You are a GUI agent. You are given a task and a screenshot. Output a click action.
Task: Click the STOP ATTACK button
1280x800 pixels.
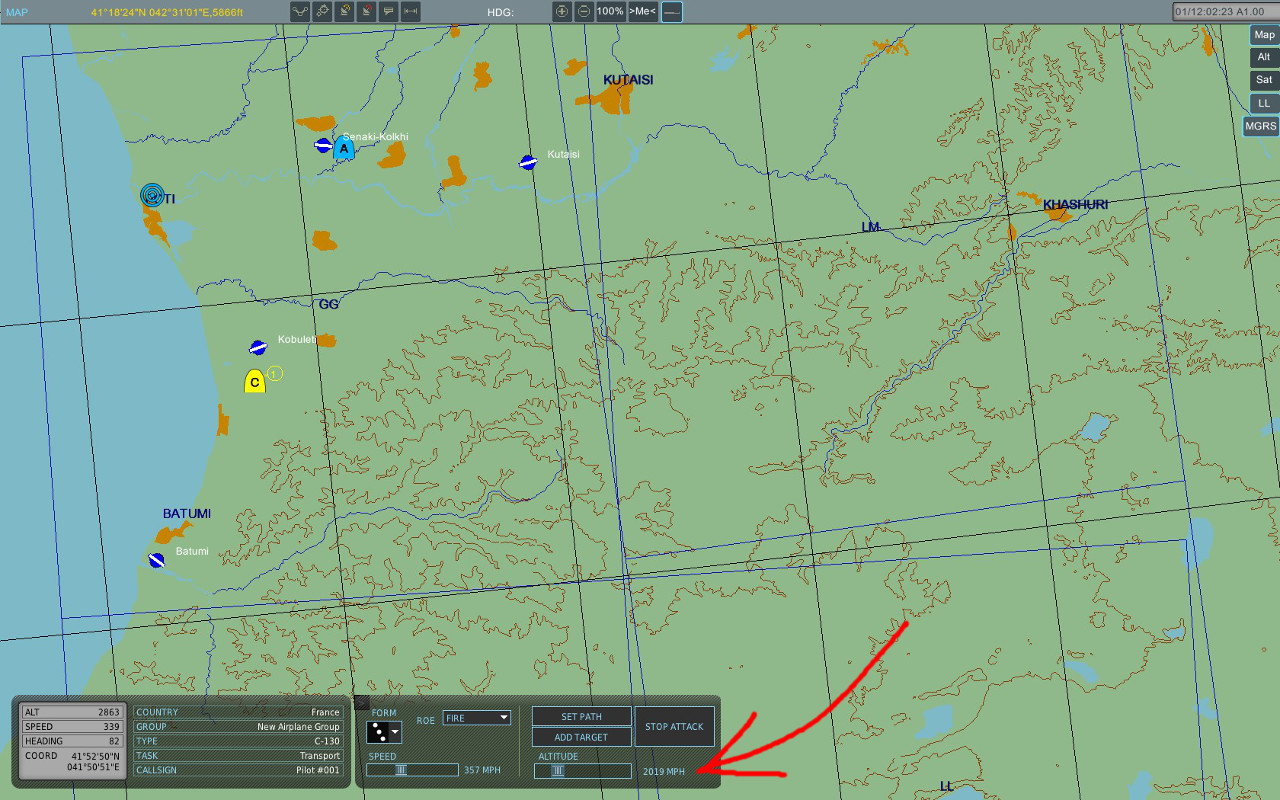click(674, 727)
